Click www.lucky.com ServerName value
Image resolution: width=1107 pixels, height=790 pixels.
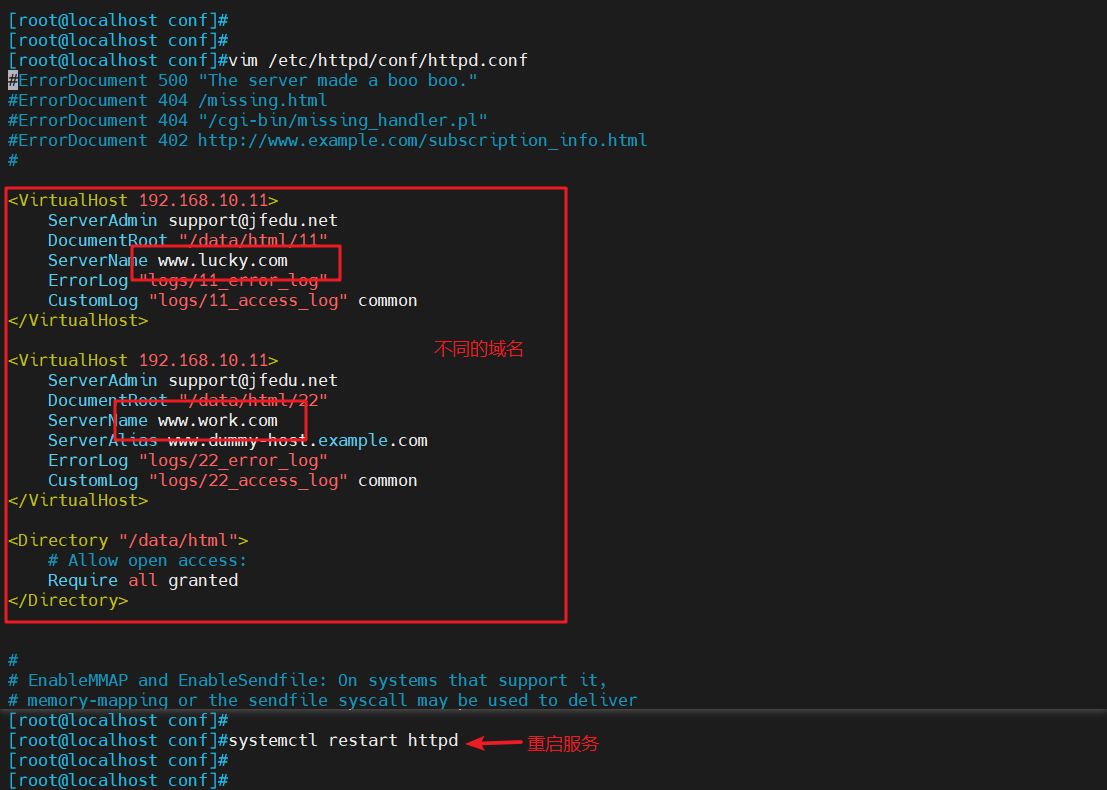[222, 261]
